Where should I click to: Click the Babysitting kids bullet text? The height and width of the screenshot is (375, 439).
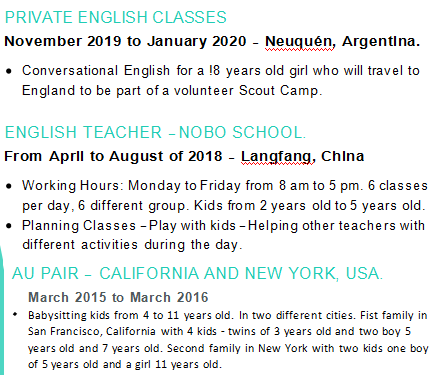click(x=228, y=340)
